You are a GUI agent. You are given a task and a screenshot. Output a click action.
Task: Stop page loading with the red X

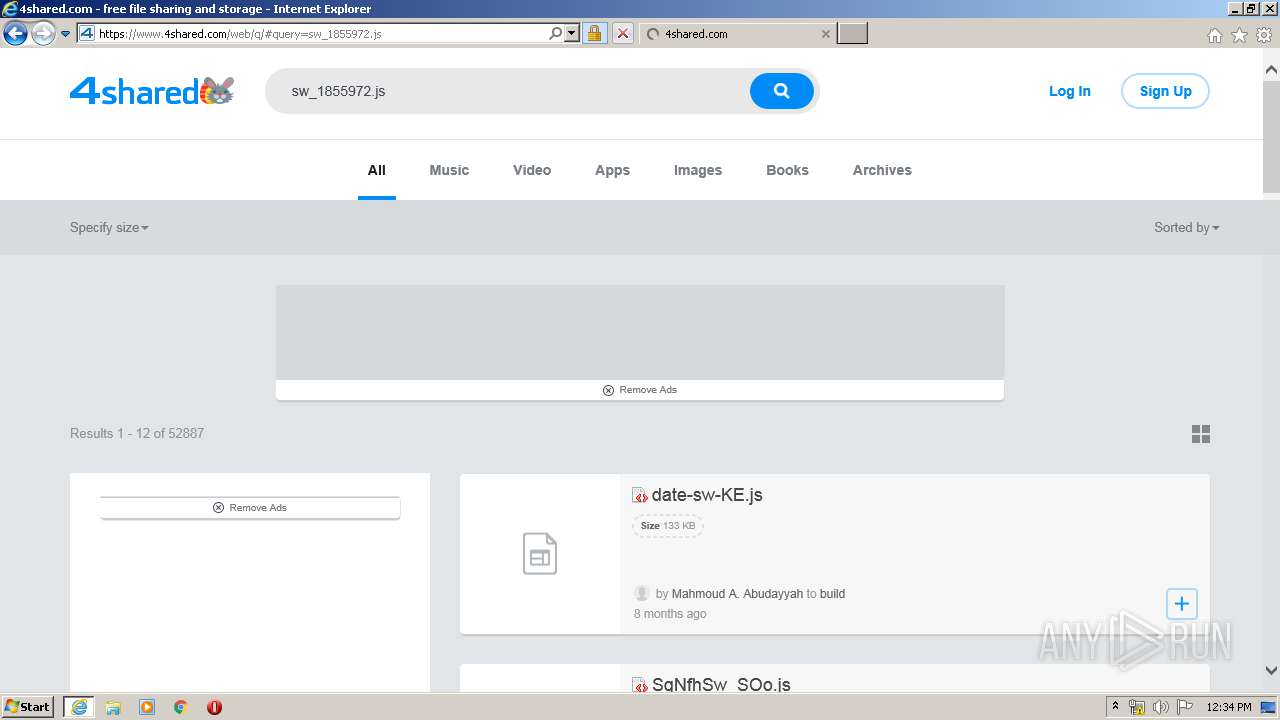tap(622, 34)
